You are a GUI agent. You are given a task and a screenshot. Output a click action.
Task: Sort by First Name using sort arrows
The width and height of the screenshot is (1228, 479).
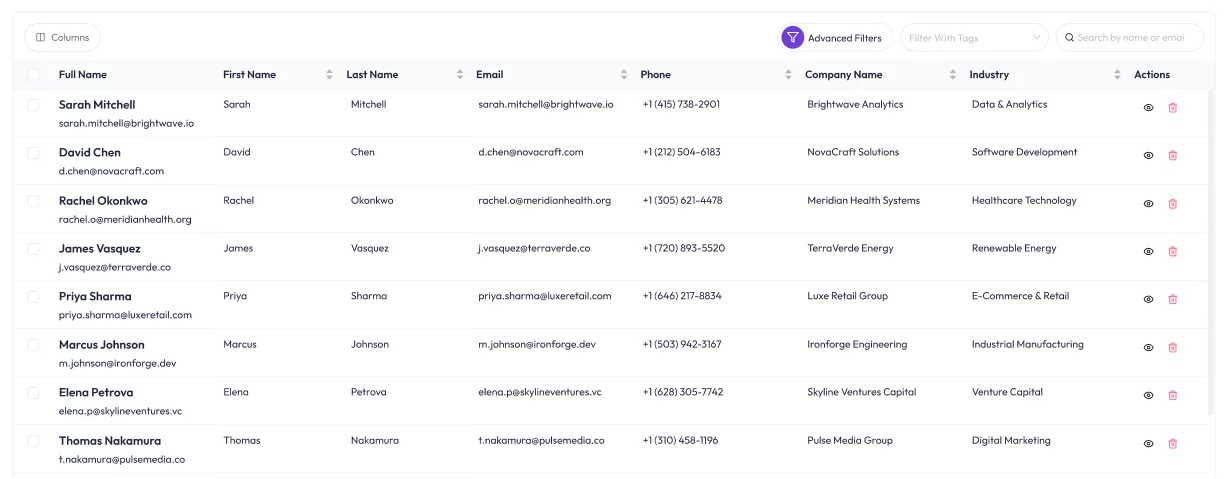click(x=329, y=75)
